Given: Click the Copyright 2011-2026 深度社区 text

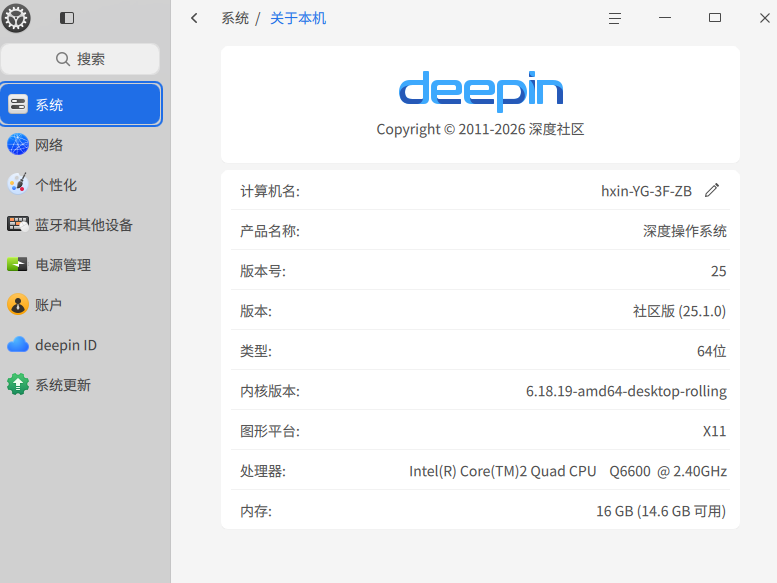Looking at the screenshot, I should point(480,129).
